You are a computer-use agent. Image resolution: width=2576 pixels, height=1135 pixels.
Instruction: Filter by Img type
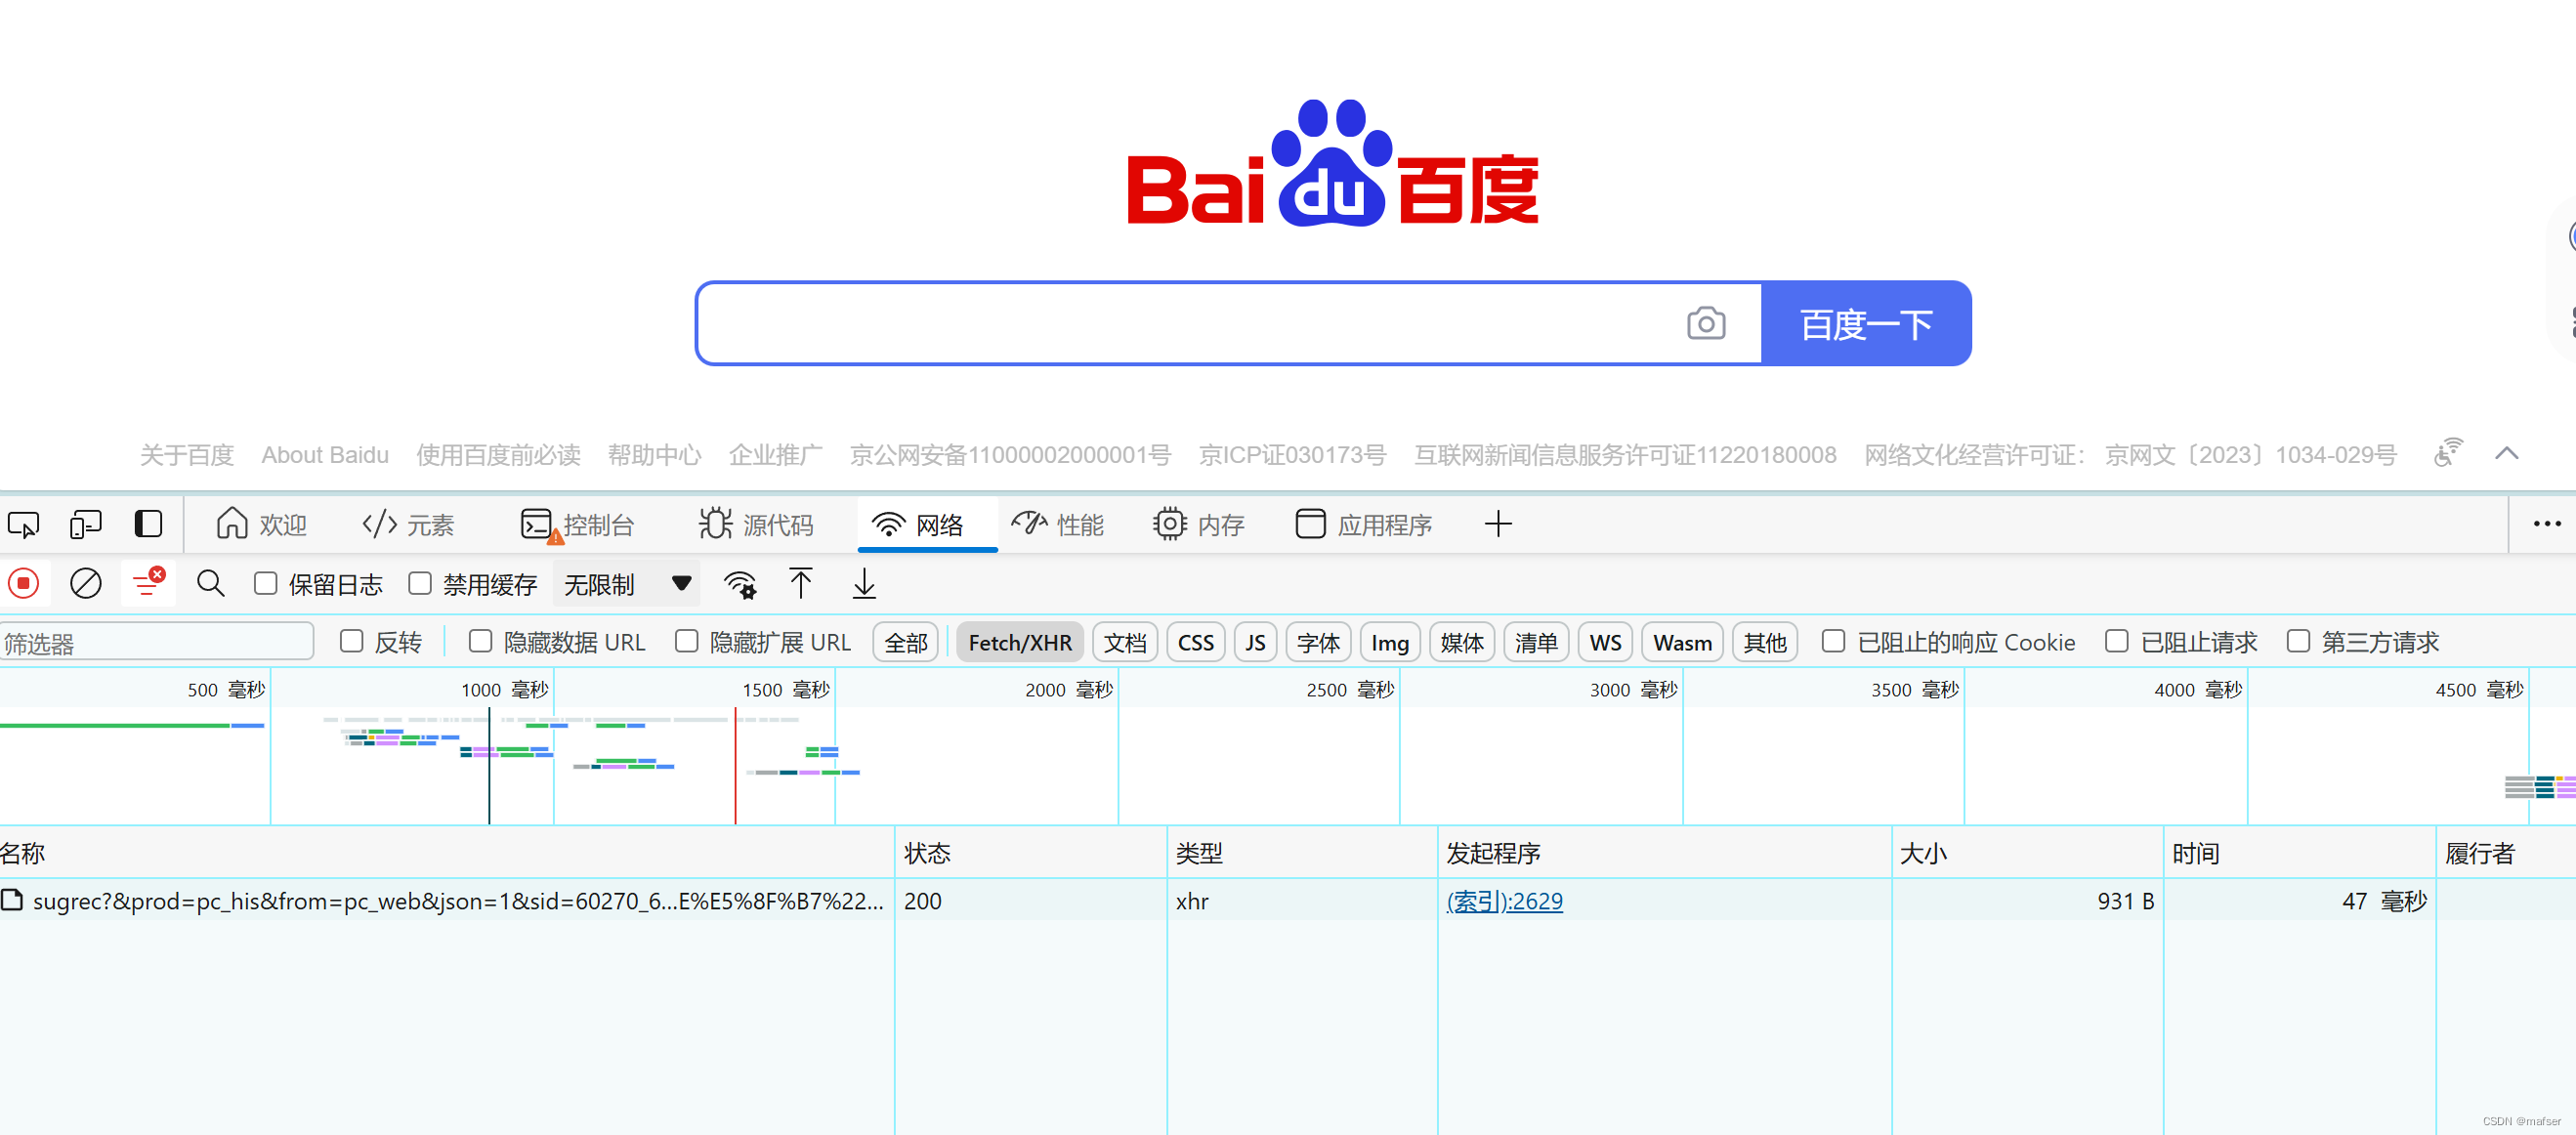click(x=1390, y=642)
